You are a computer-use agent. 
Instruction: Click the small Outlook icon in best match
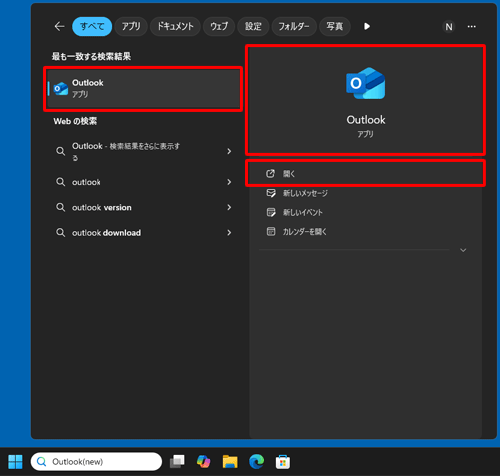[x=61, y=89]
